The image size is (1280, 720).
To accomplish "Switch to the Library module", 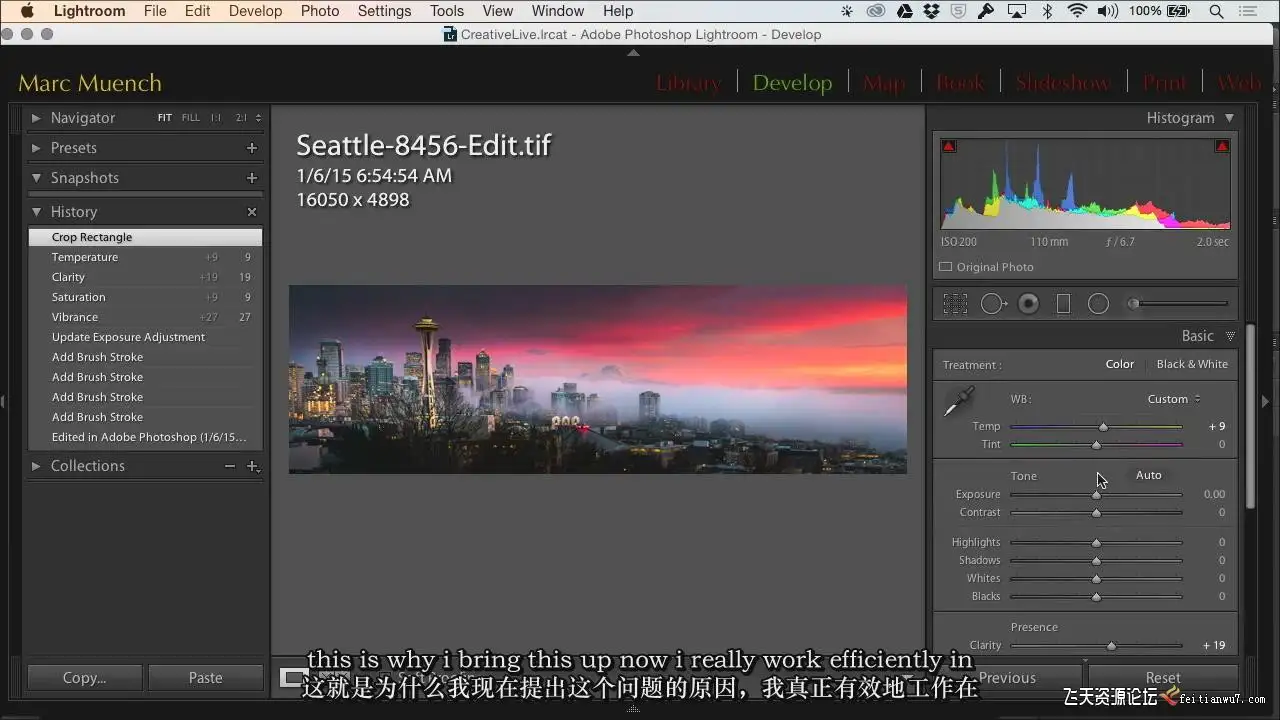I will tap(688, 83).
